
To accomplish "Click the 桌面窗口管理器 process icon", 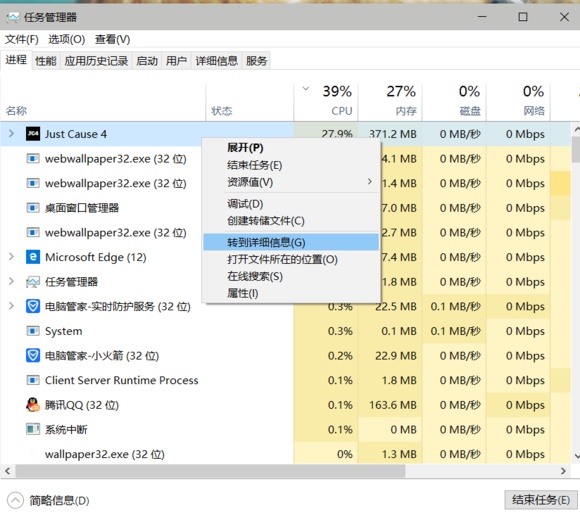I will click(x=33, y=208).
